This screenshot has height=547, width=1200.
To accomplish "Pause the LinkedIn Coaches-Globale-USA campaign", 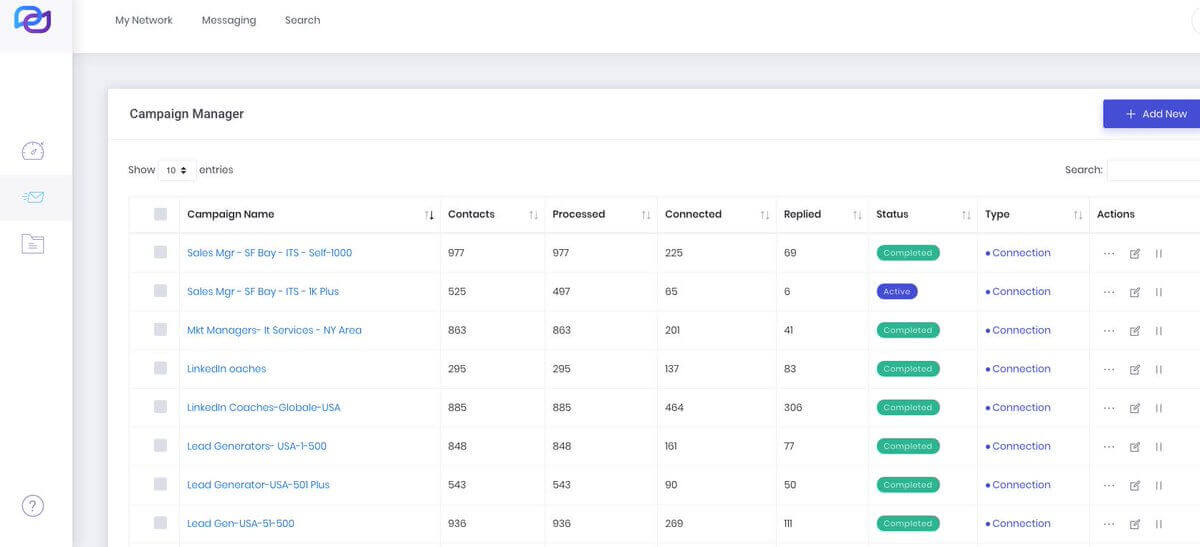I will (1159, 408).
